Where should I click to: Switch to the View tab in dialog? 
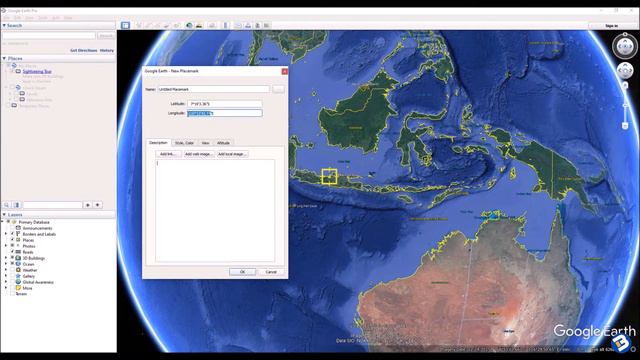[x=205, y=143]
